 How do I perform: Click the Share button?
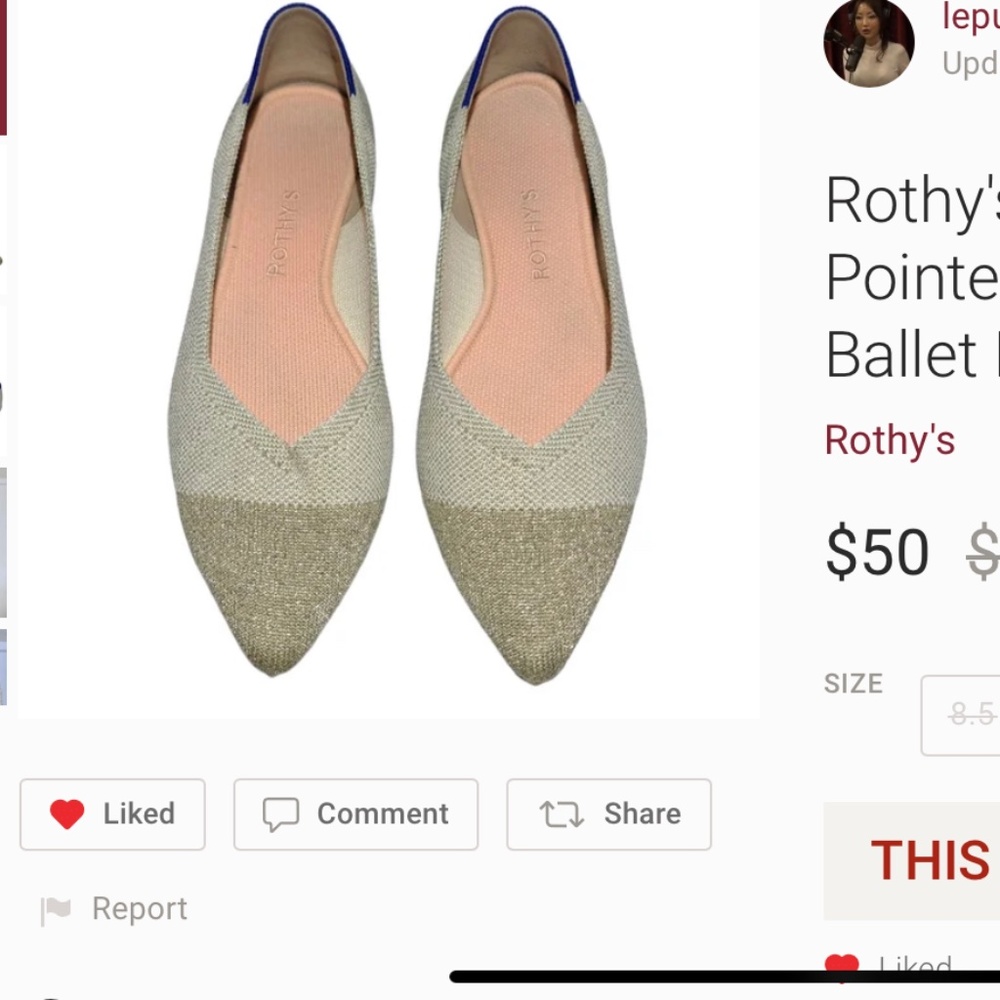tap(608, 814)
